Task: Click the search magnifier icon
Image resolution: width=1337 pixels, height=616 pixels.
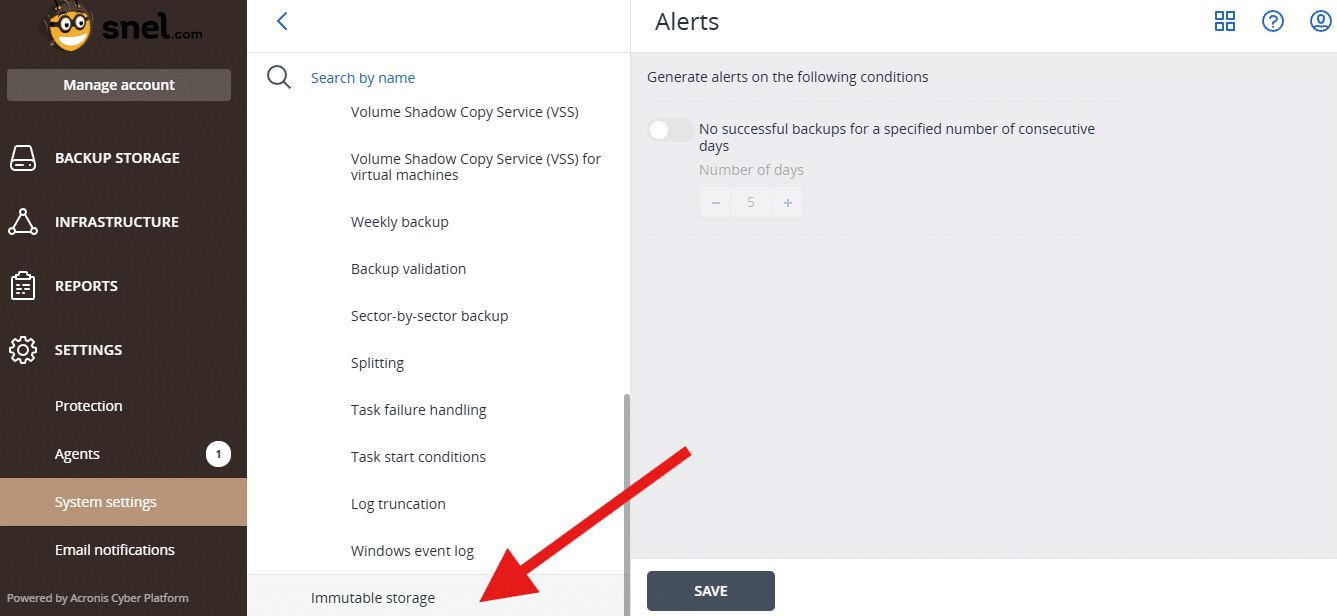Action: click(279, 77)
